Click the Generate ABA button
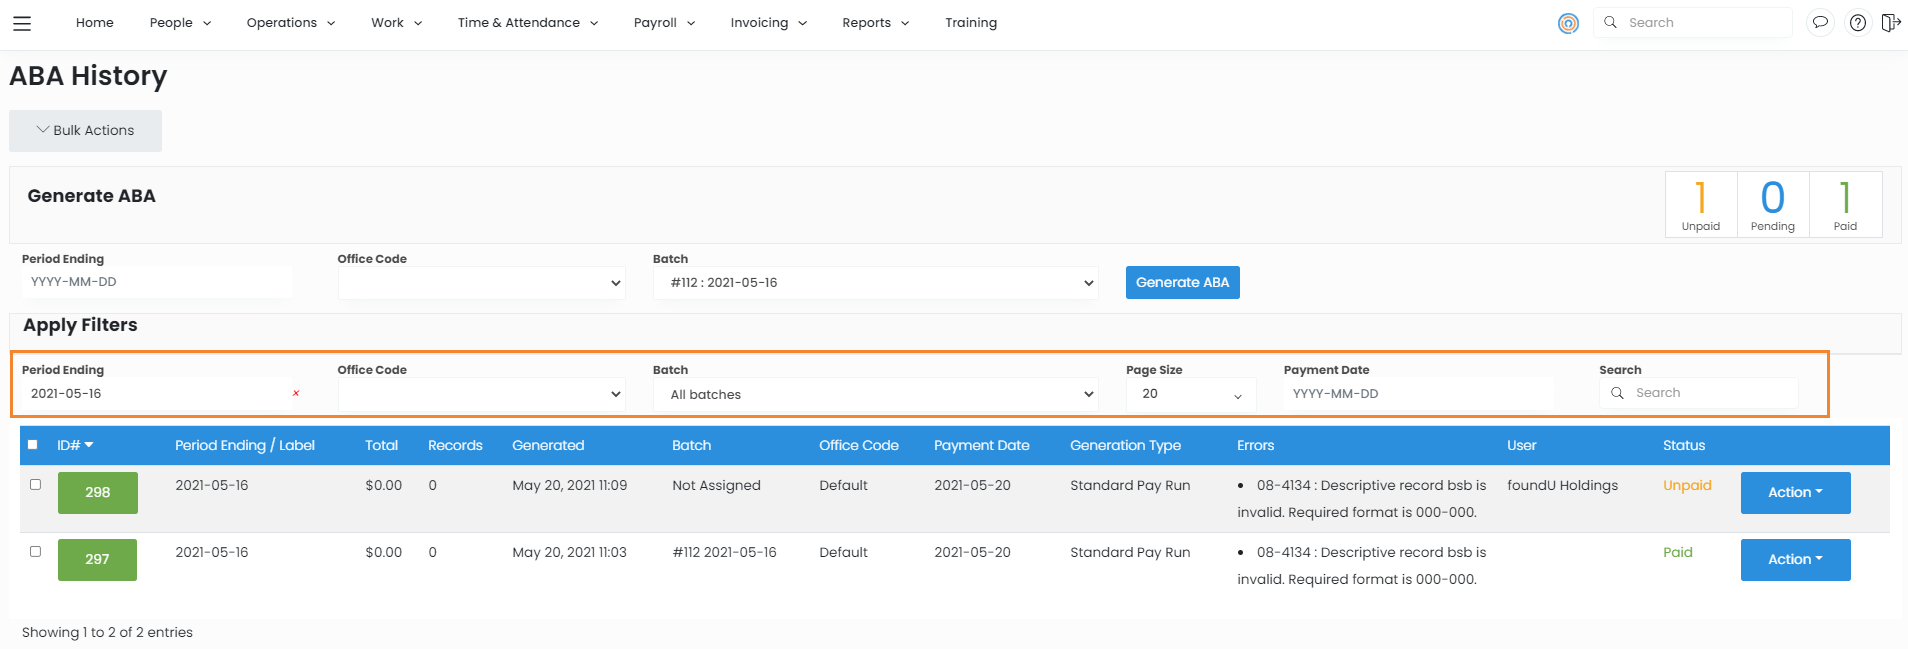This screenshot has height=649, width=1908. pos(1182,283)
